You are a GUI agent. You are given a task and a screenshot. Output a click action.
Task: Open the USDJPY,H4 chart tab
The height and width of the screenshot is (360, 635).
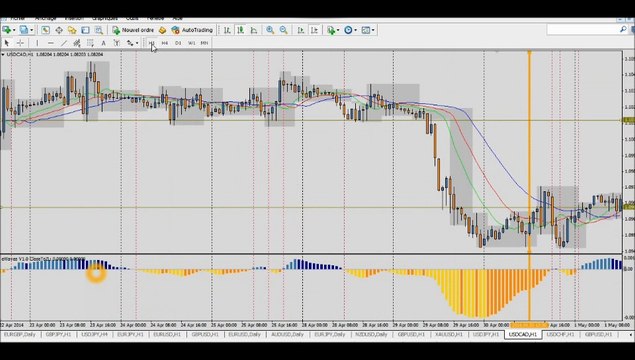coord(94,334)
